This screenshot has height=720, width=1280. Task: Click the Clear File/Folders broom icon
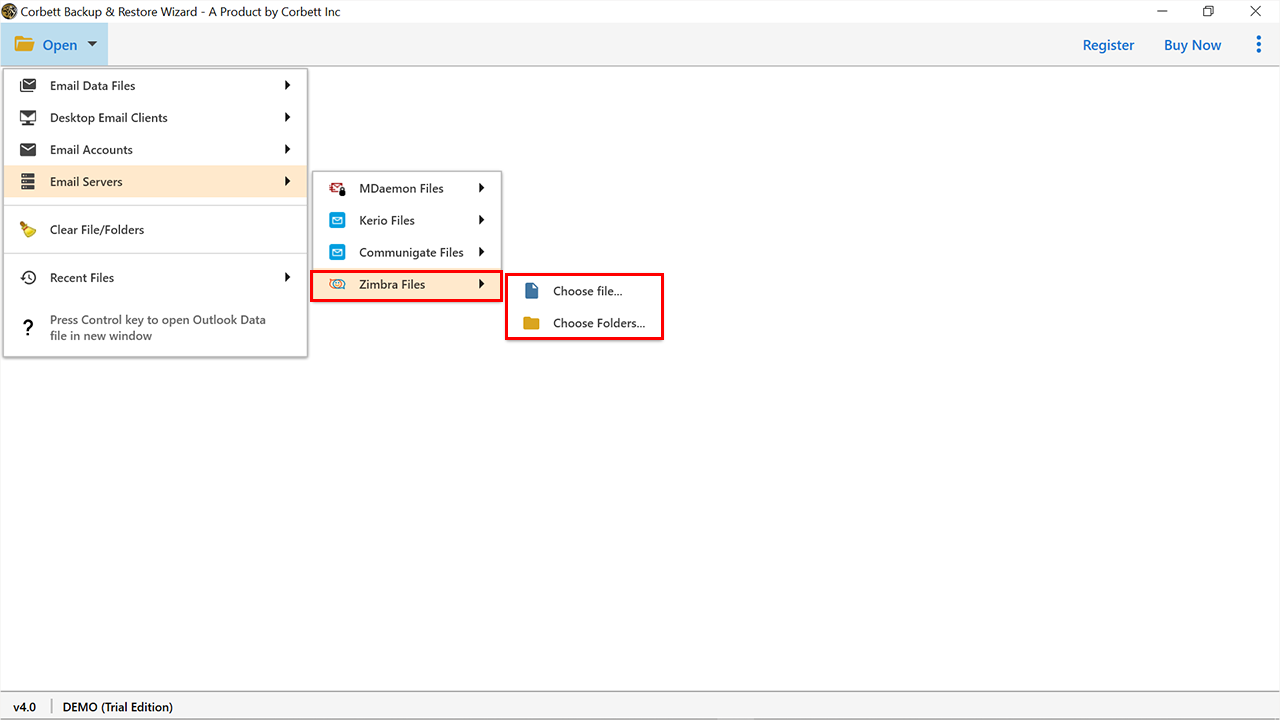tap(28, 230)
